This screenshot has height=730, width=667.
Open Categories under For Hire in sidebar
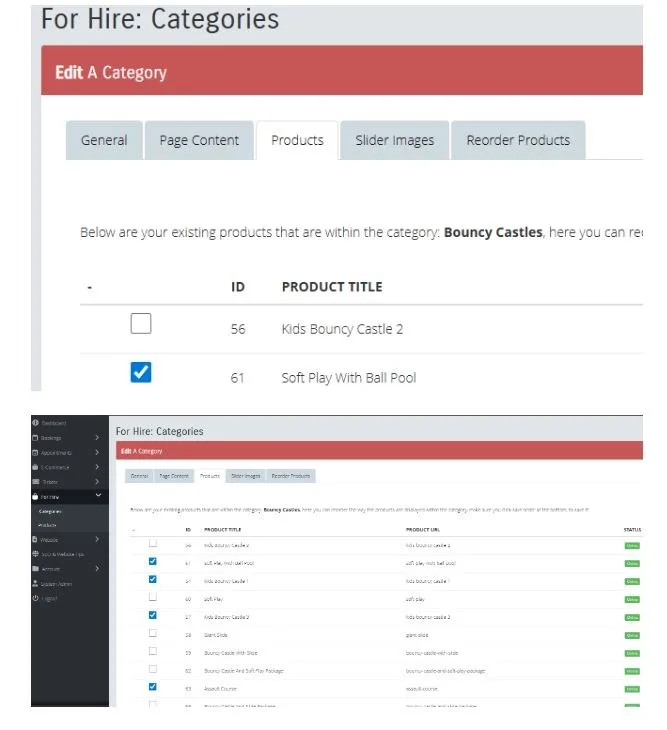pyautogui.click(x=50, y=511)
